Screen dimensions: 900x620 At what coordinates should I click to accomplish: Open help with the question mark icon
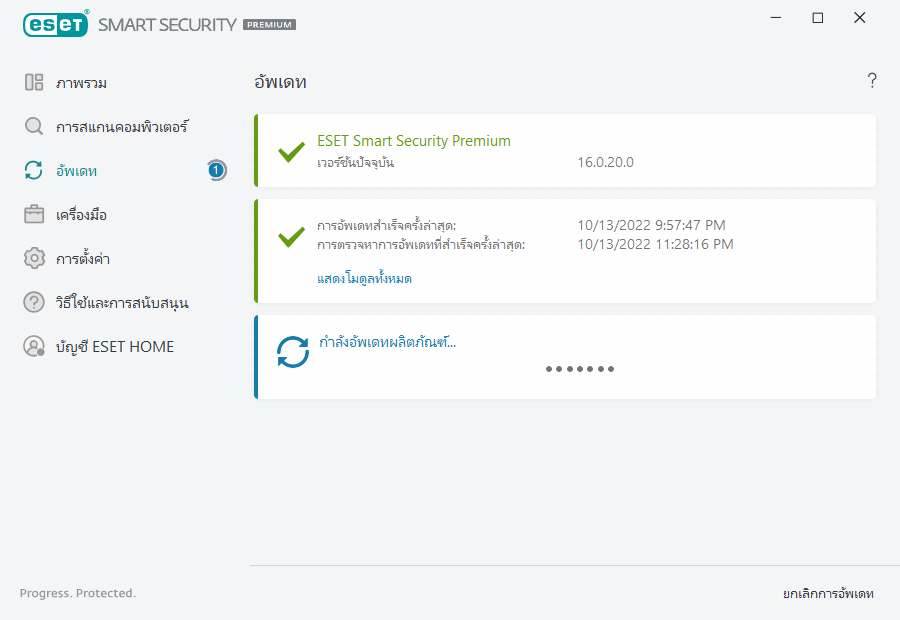(872, 81)
